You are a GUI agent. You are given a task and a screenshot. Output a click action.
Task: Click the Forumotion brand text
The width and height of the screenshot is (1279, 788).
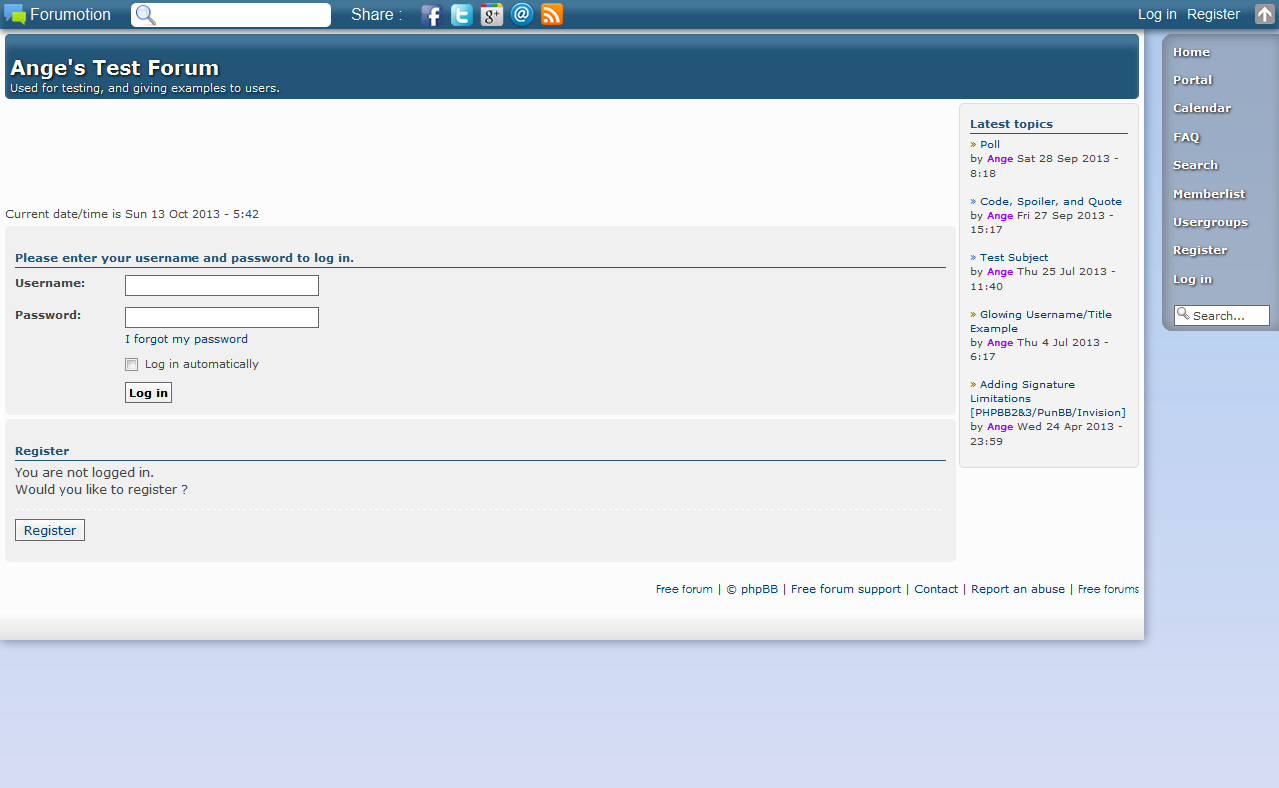tap(70, 14)
